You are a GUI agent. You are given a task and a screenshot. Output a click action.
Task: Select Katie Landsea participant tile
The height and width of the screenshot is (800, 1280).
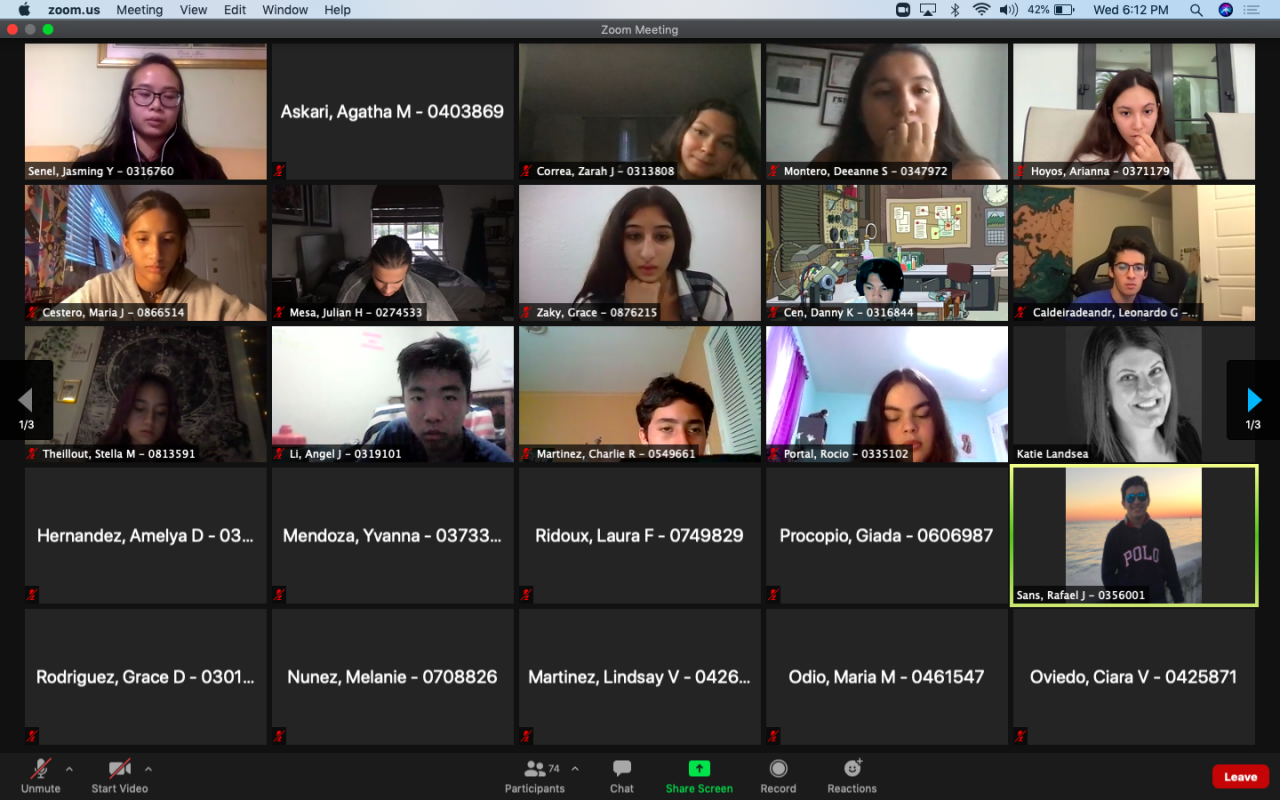click(x=1134, y=394)
